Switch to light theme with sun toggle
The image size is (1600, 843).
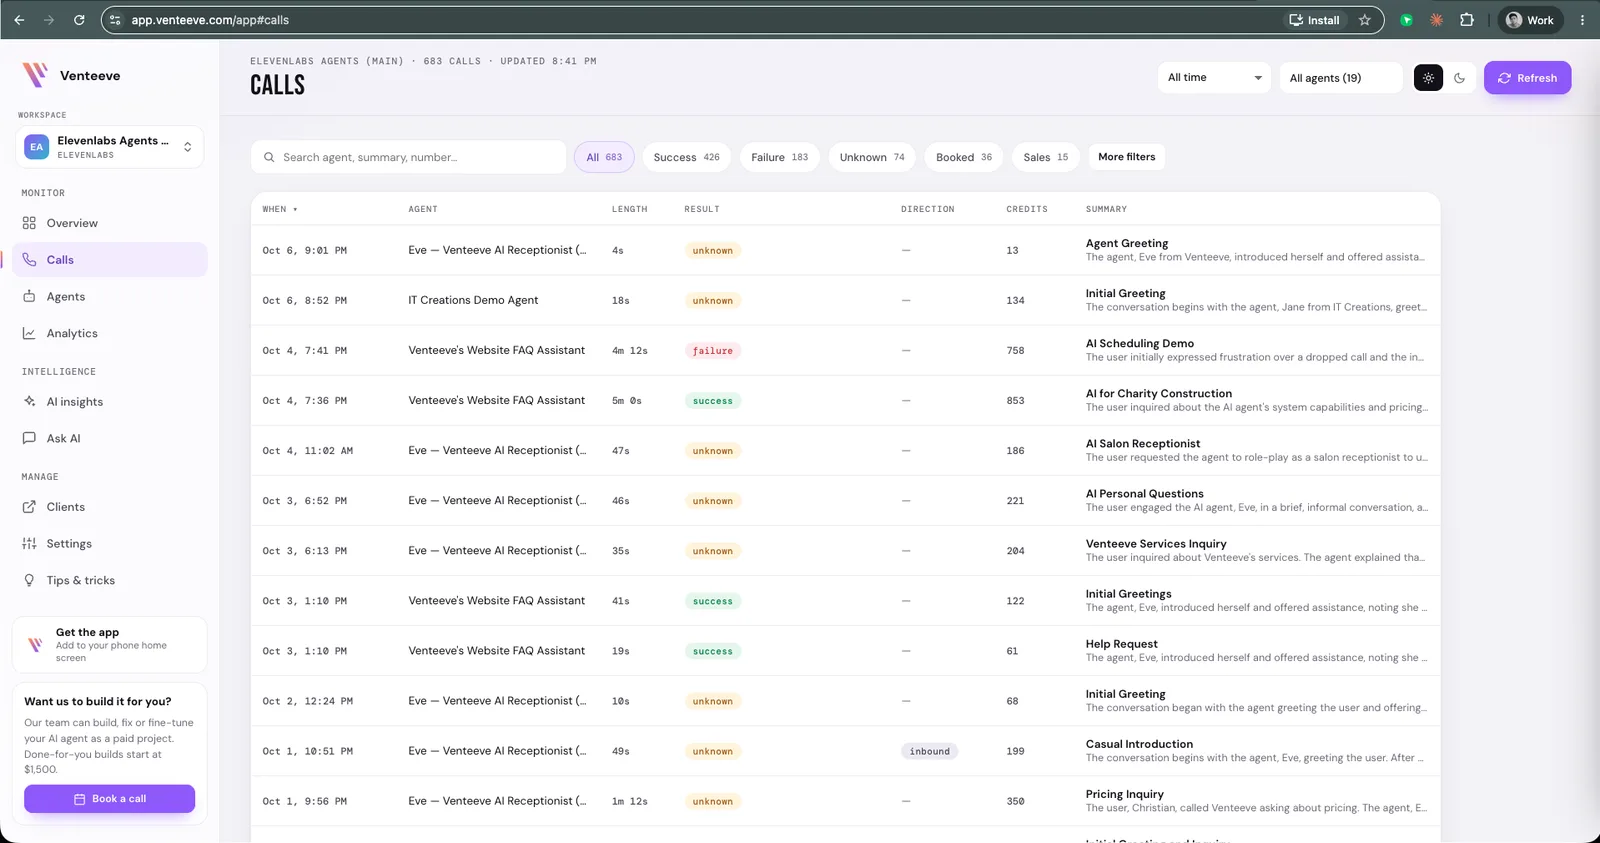tap(1428, 78)
